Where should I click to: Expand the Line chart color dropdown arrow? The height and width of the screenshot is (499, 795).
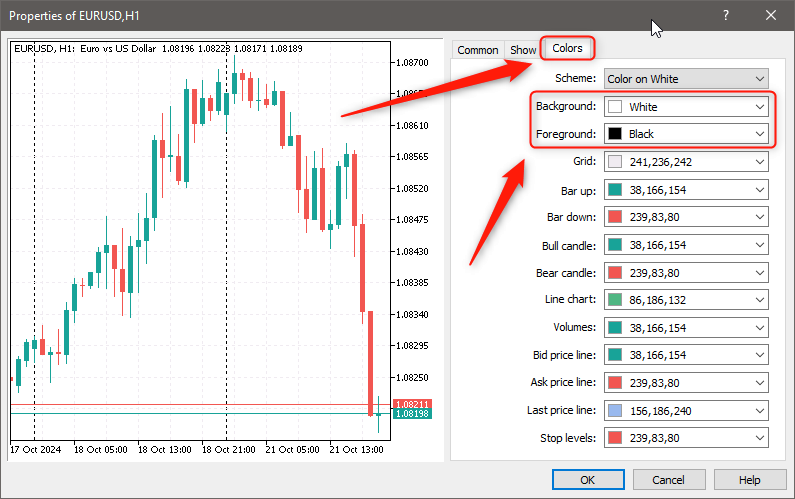(760, 300)
